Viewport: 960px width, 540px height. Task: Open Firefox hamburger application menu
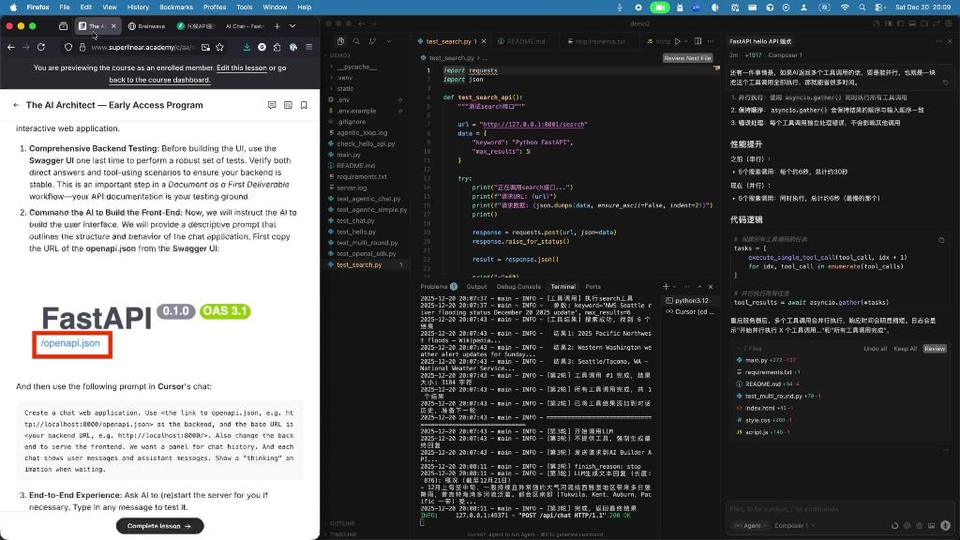coord(309,47)
